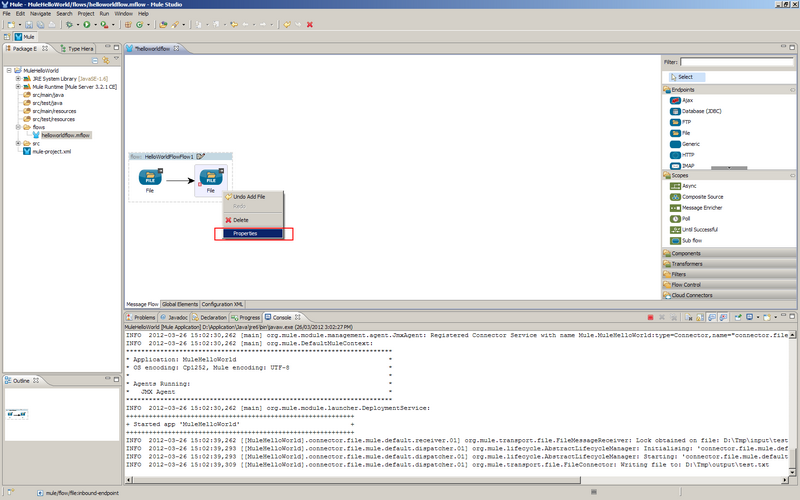Open the dropdown arrow next to Debug icon
The width and height of the screenshot is (800, 500).
[x=77, y=24]
